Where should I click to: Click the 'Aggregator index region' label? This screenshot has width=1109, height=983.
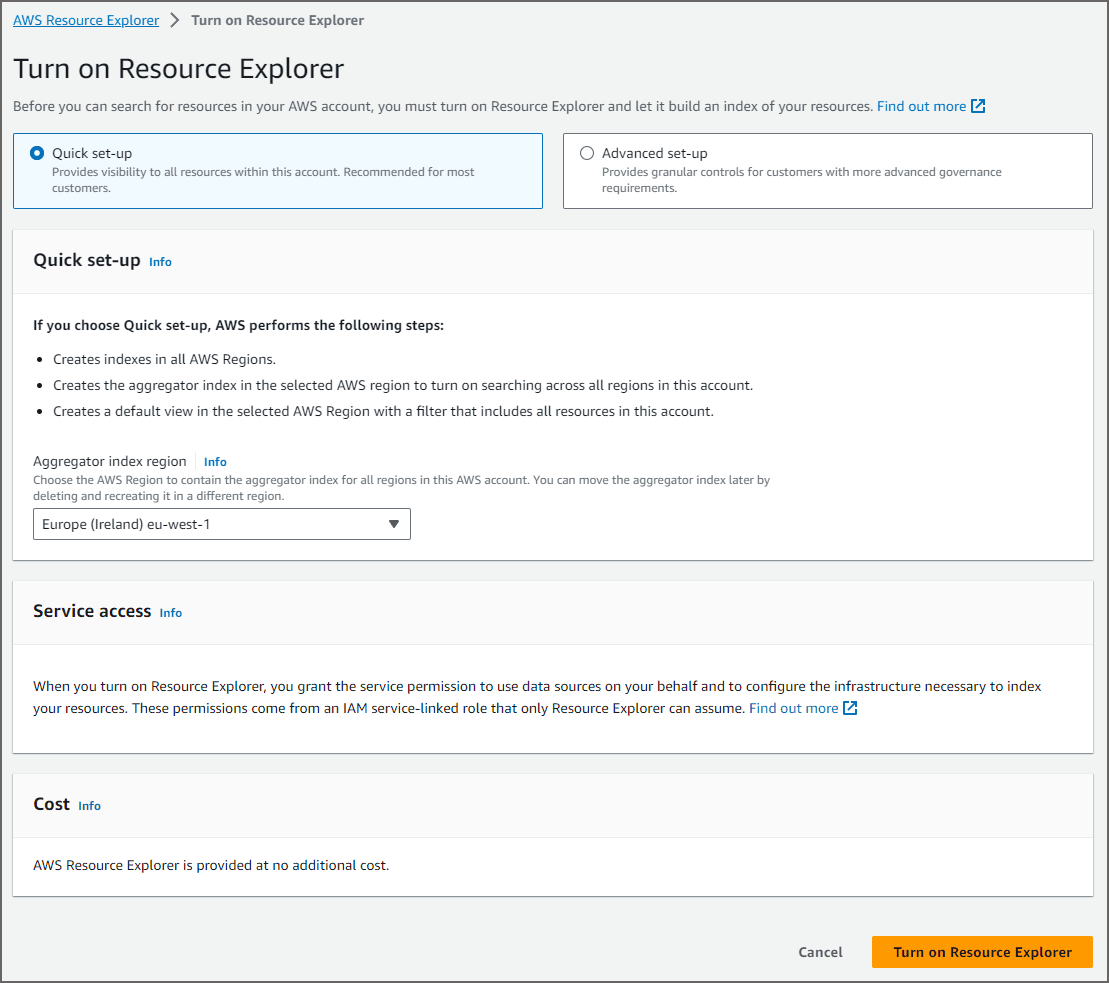click(x=110, y=461)
